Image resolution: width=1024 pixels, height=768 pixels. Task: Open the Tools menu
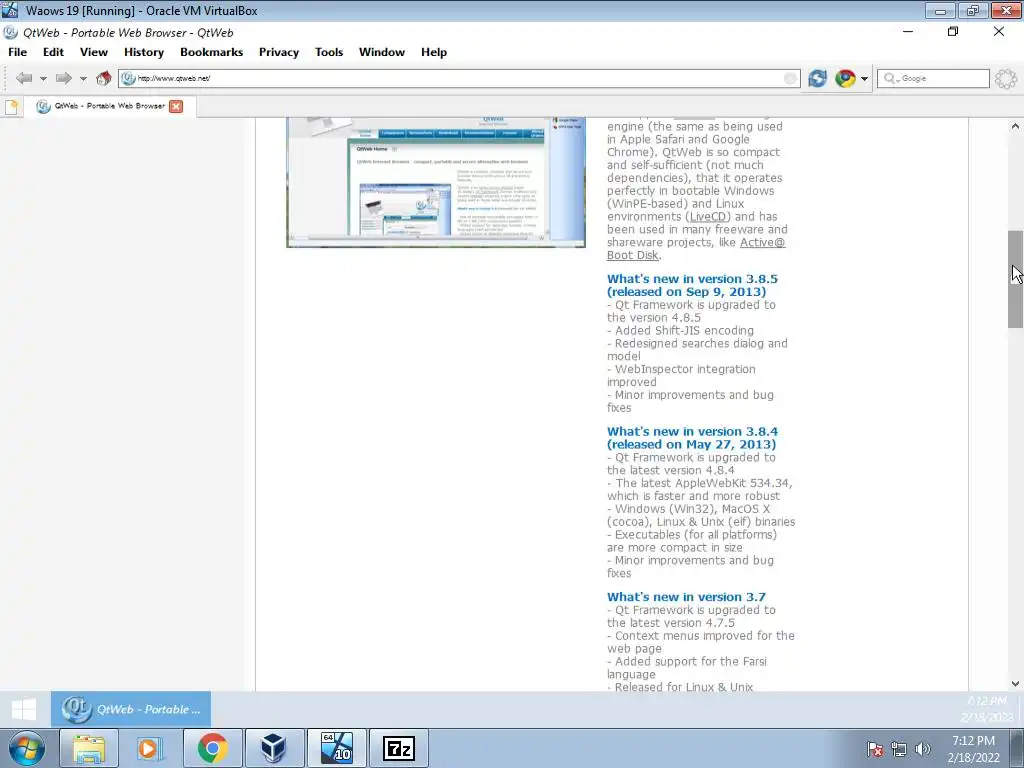[x=328, y=52]
